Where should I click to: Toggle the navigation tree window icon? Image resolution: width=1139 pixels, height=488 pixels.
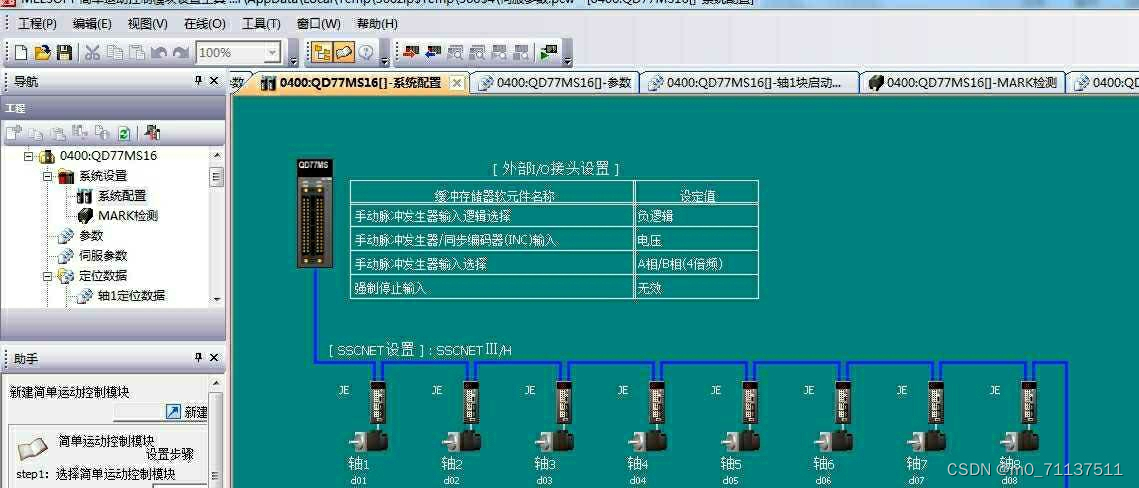tap(322, 52)
